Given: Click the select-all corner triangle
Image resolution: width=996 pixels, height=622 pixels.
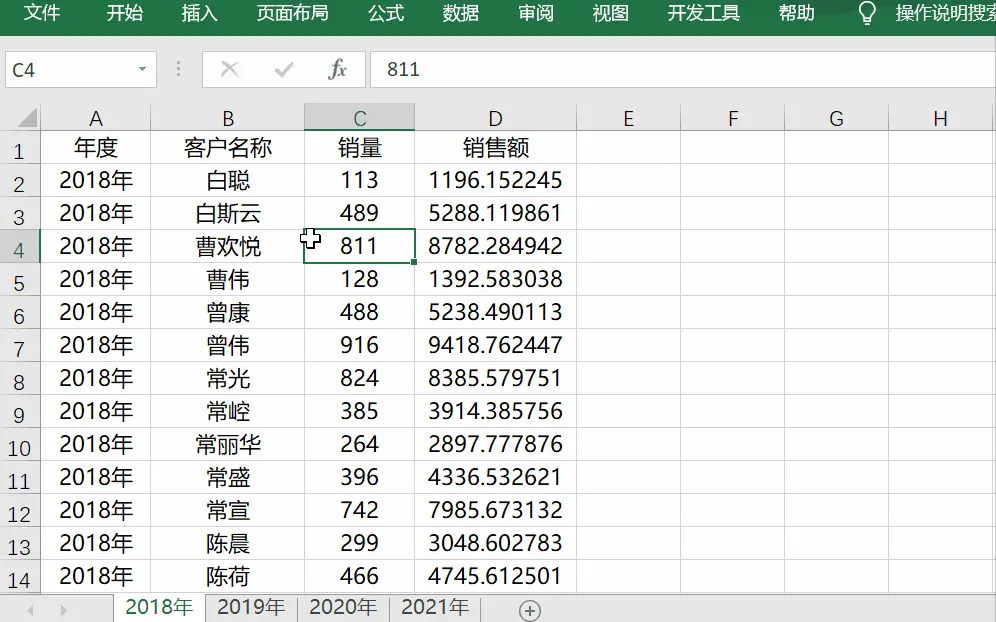Looking at the screenshot, I should pos(27,118).
